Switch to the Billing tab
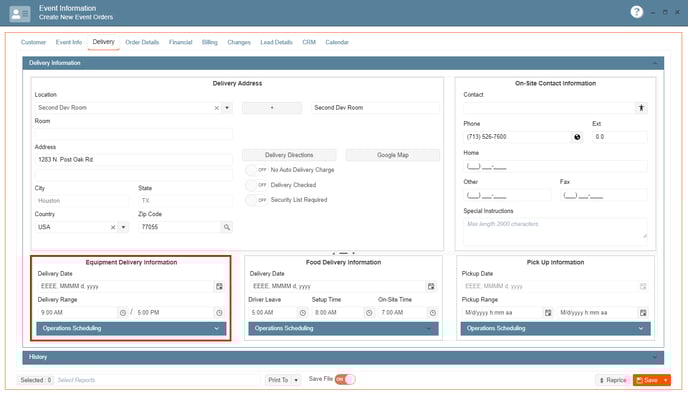 (x=210, y=42)
